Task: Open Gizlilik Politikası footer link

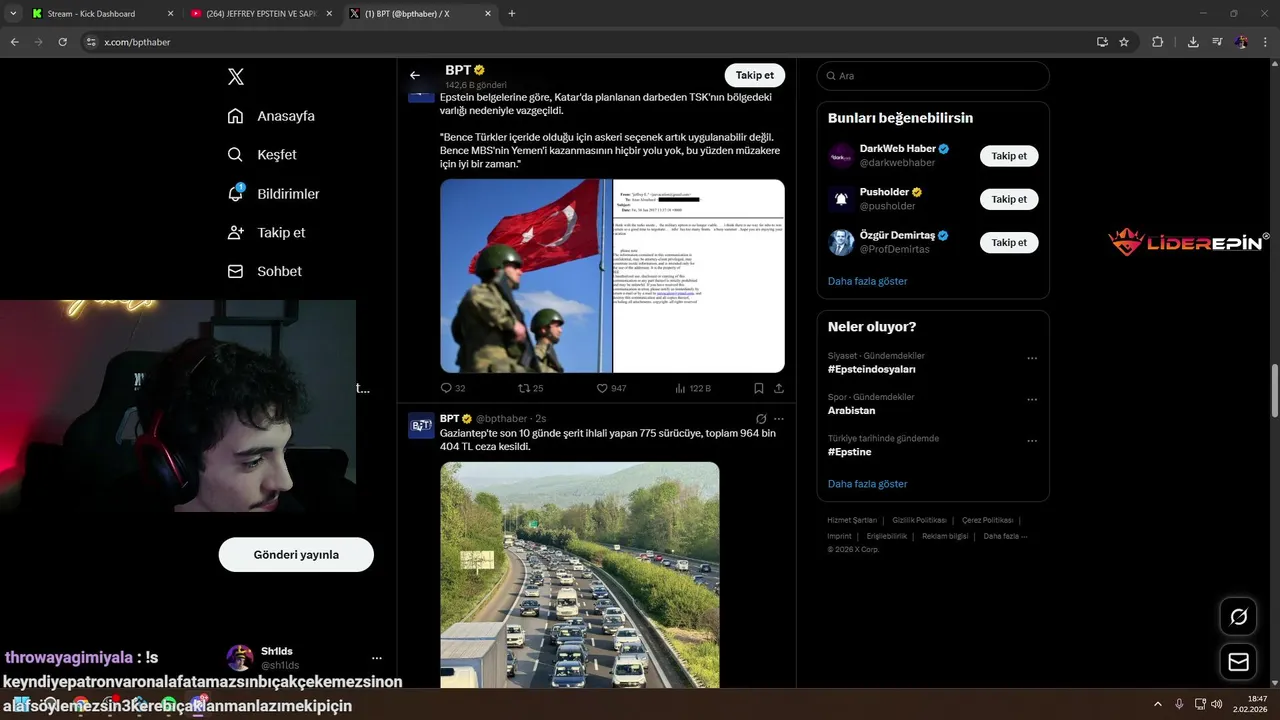Action: pos(919,520)
